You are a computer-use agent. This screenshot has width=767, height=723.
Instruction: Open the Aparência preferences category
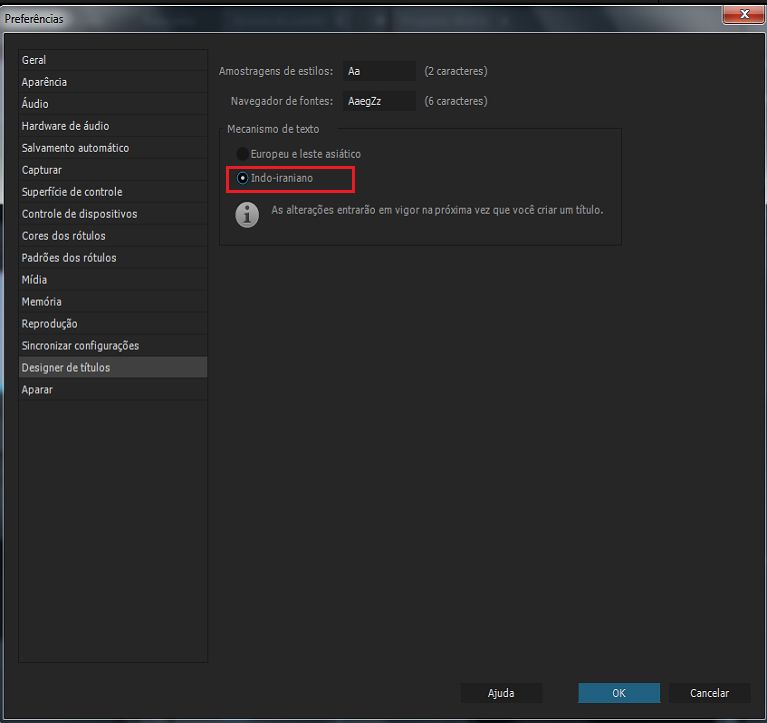point(113,82)
